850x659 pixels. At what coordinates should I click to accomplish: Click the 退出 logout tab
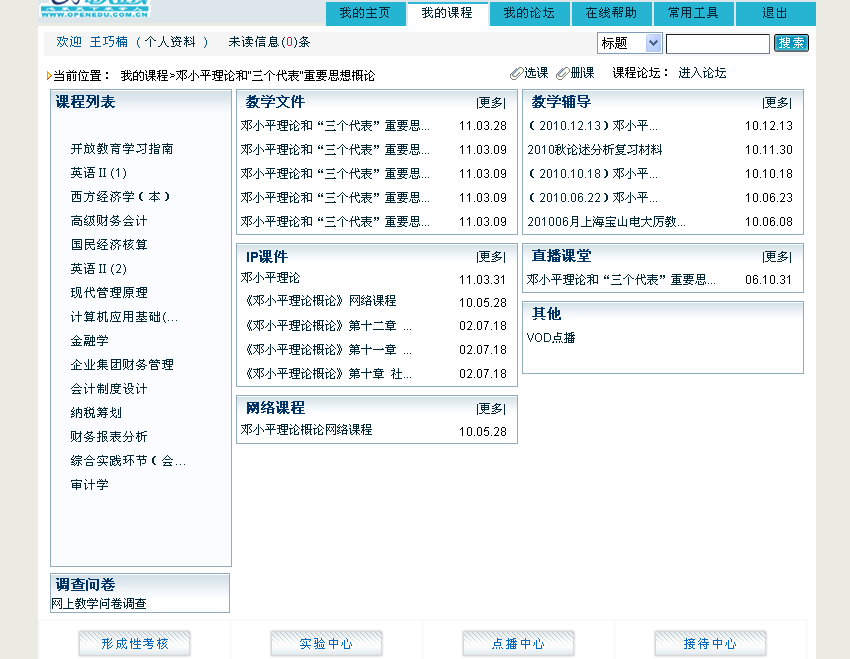tap(775, 13)
